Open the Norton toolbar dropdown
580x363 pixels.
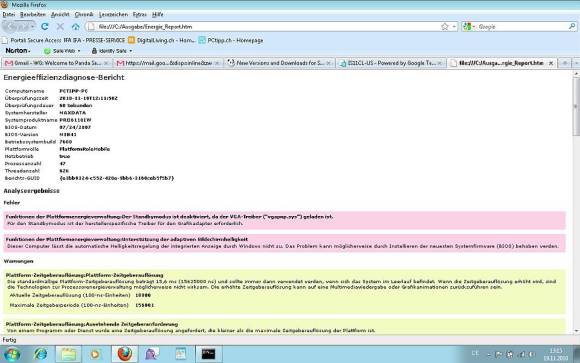click(18, 51)
